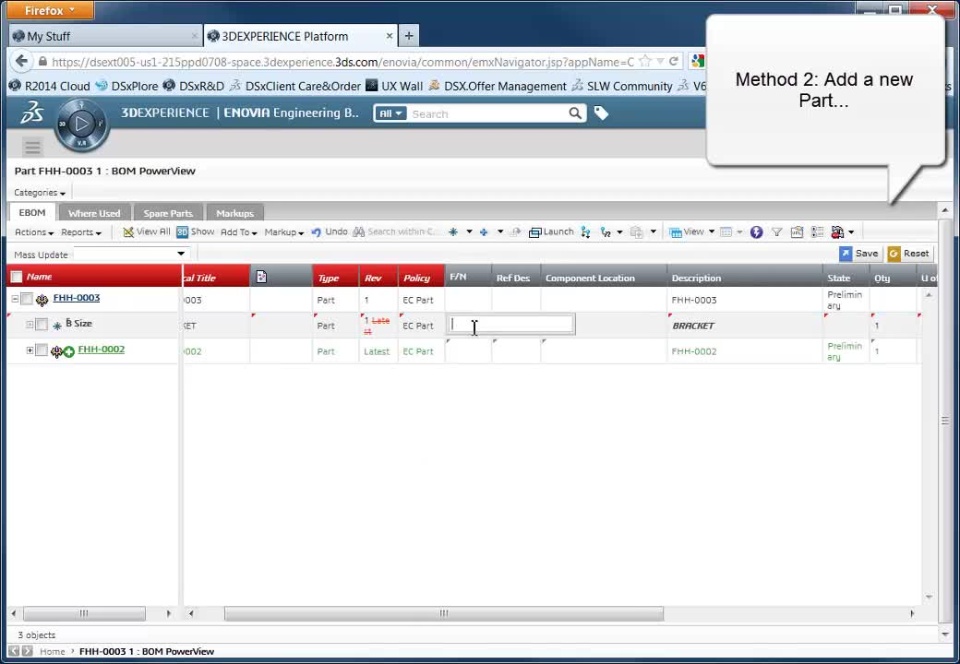The height and width of the screenshot is (664, 960).
Task: Click the grey grid layout toolbar icon
Action: click(726, 232)
